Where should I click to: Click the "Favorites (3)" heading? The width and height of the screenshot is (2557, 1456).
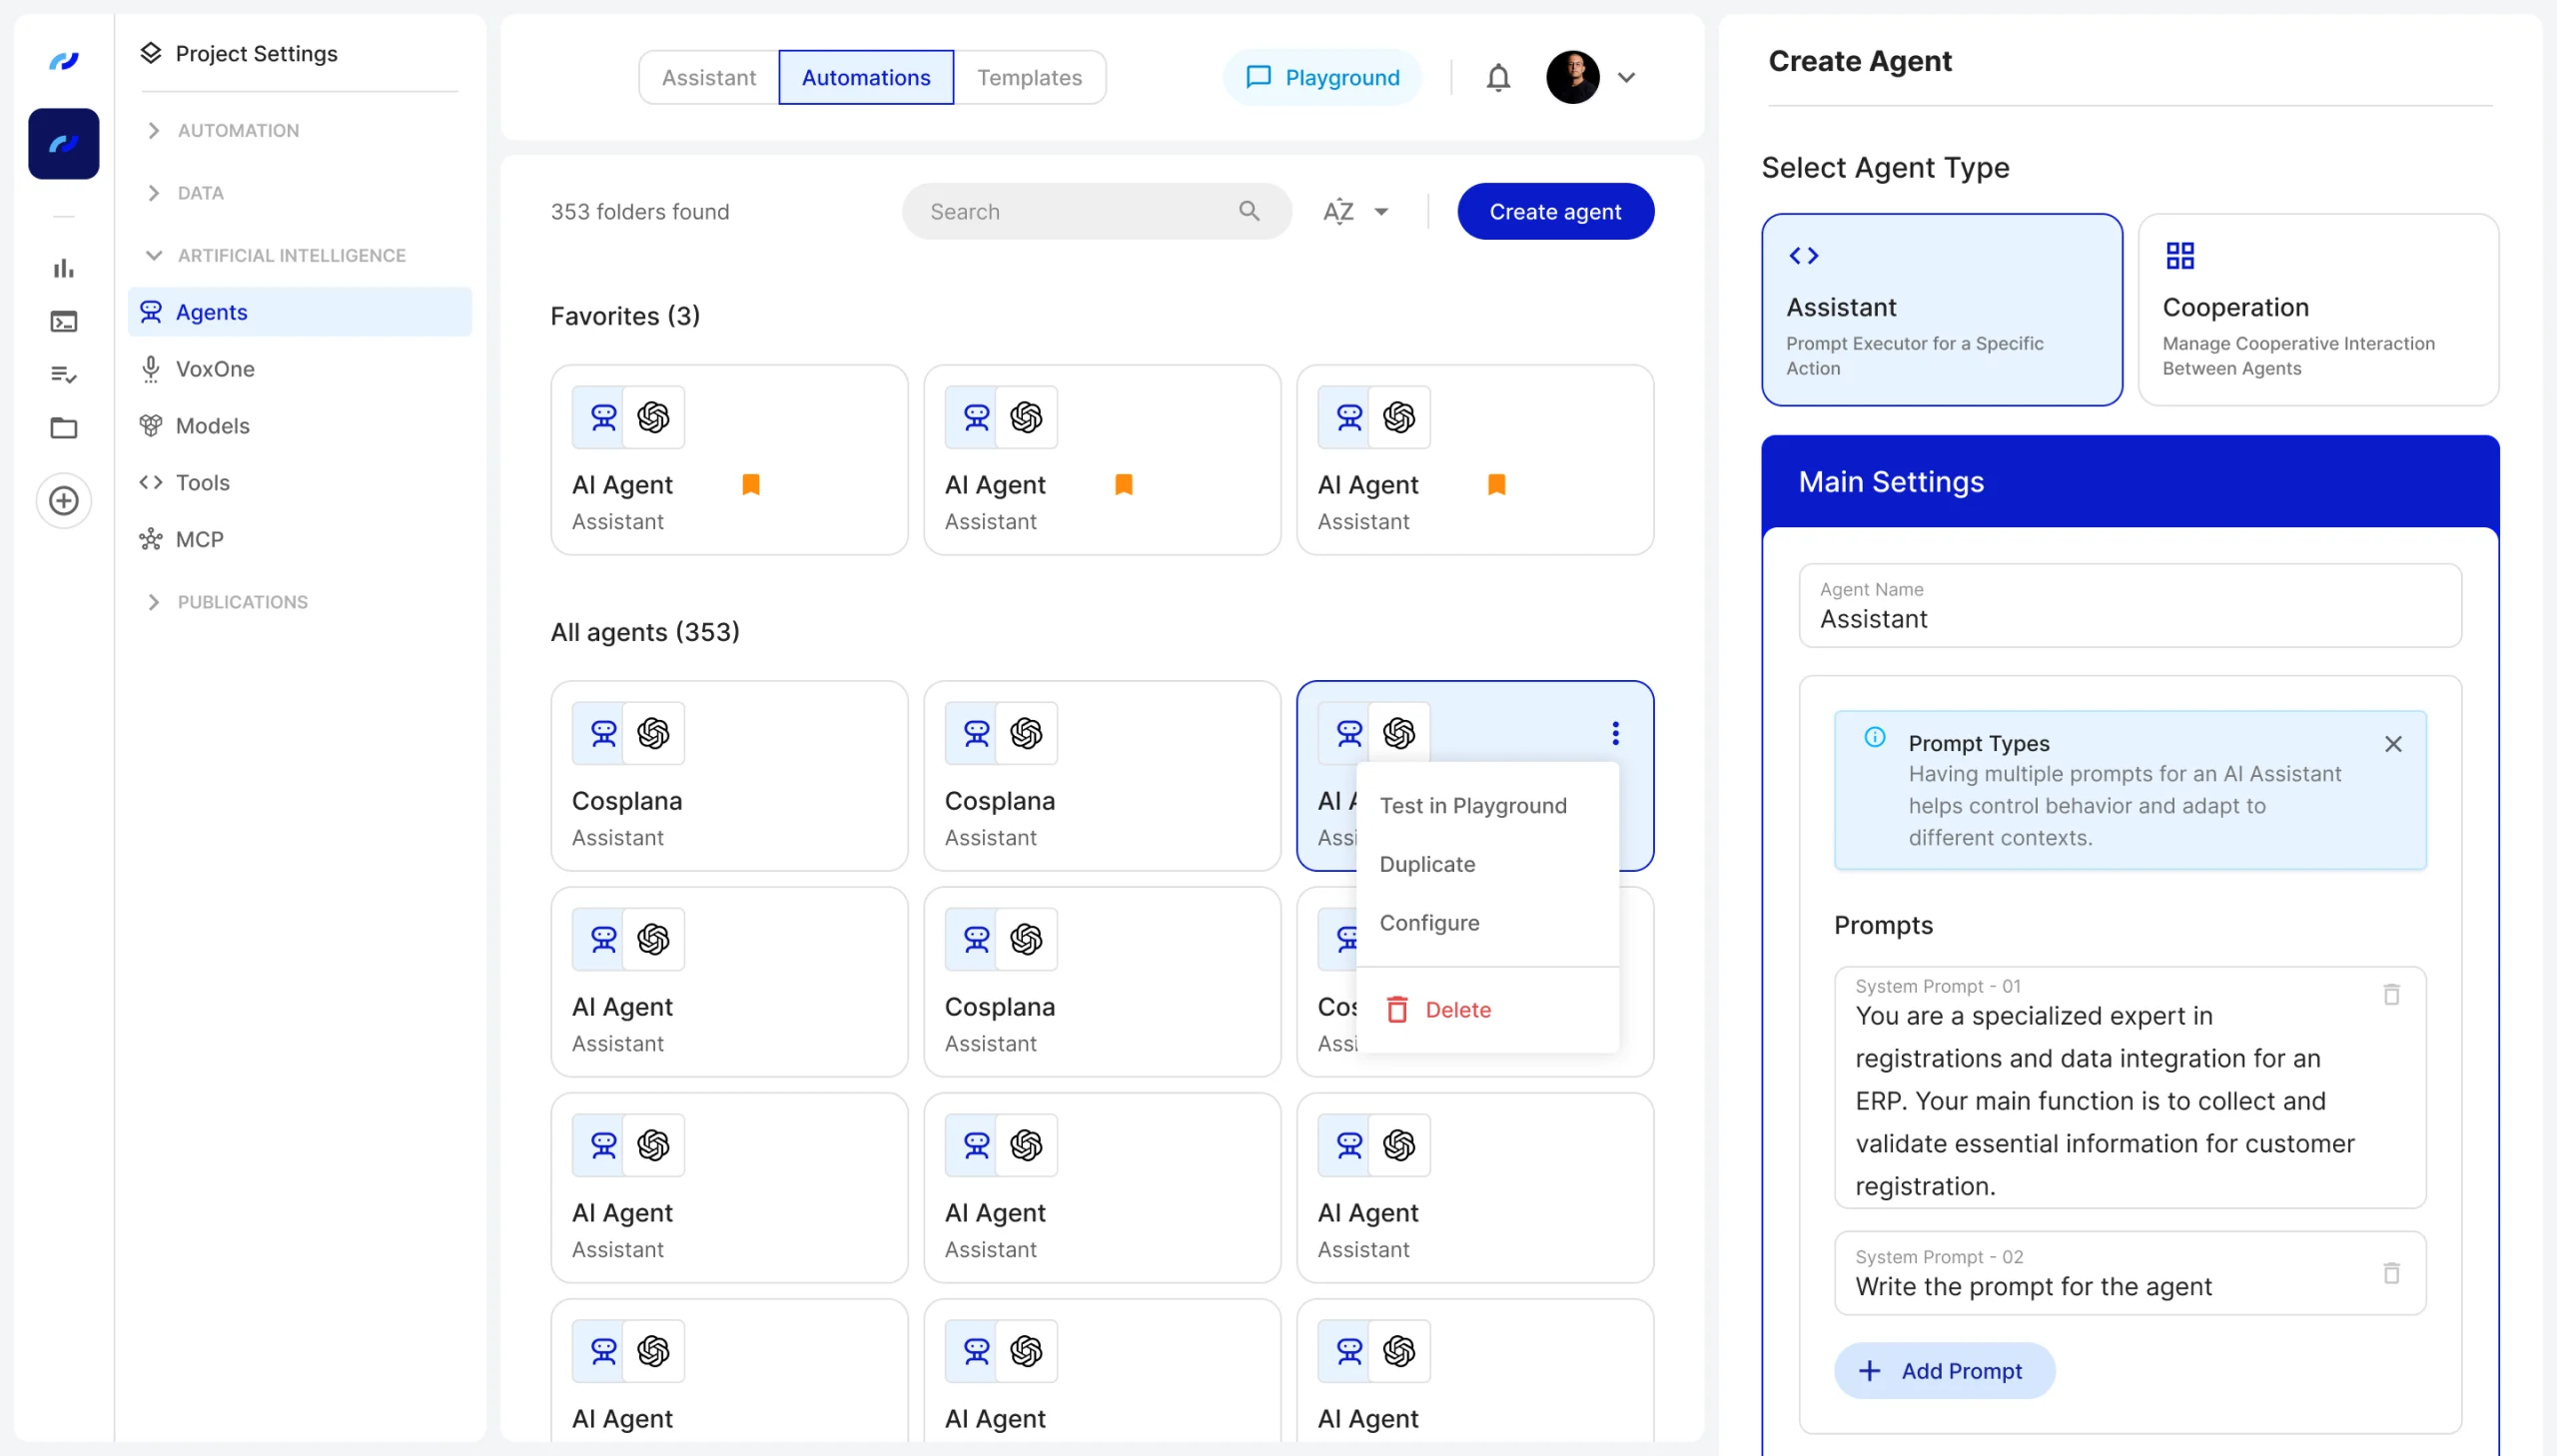624,316
